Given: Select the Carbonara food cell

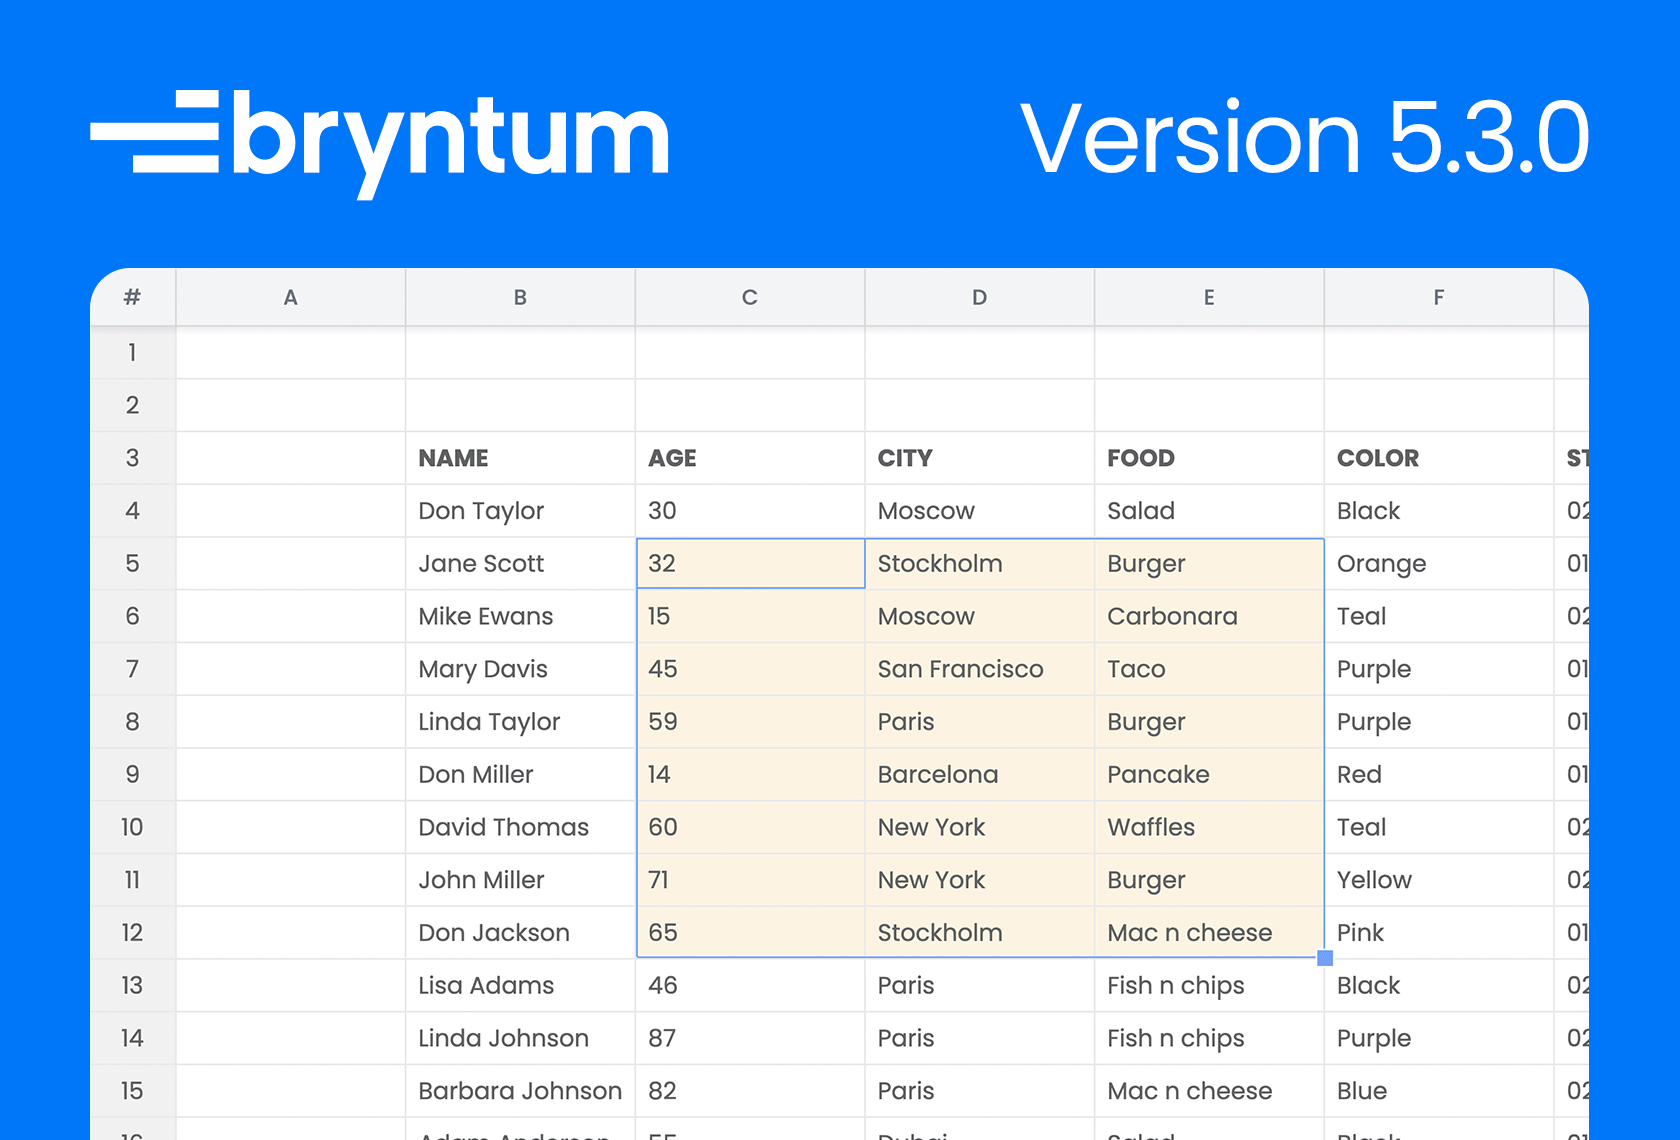Looking at the screenshot, I should 1209,616.
